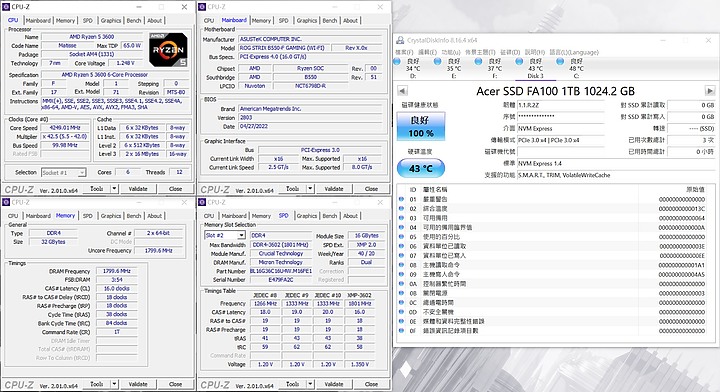Click Validate in the CPU-Z Memory Slot Selection window
The height and width of the screenshot is (392, 720).
click(334, 384)
